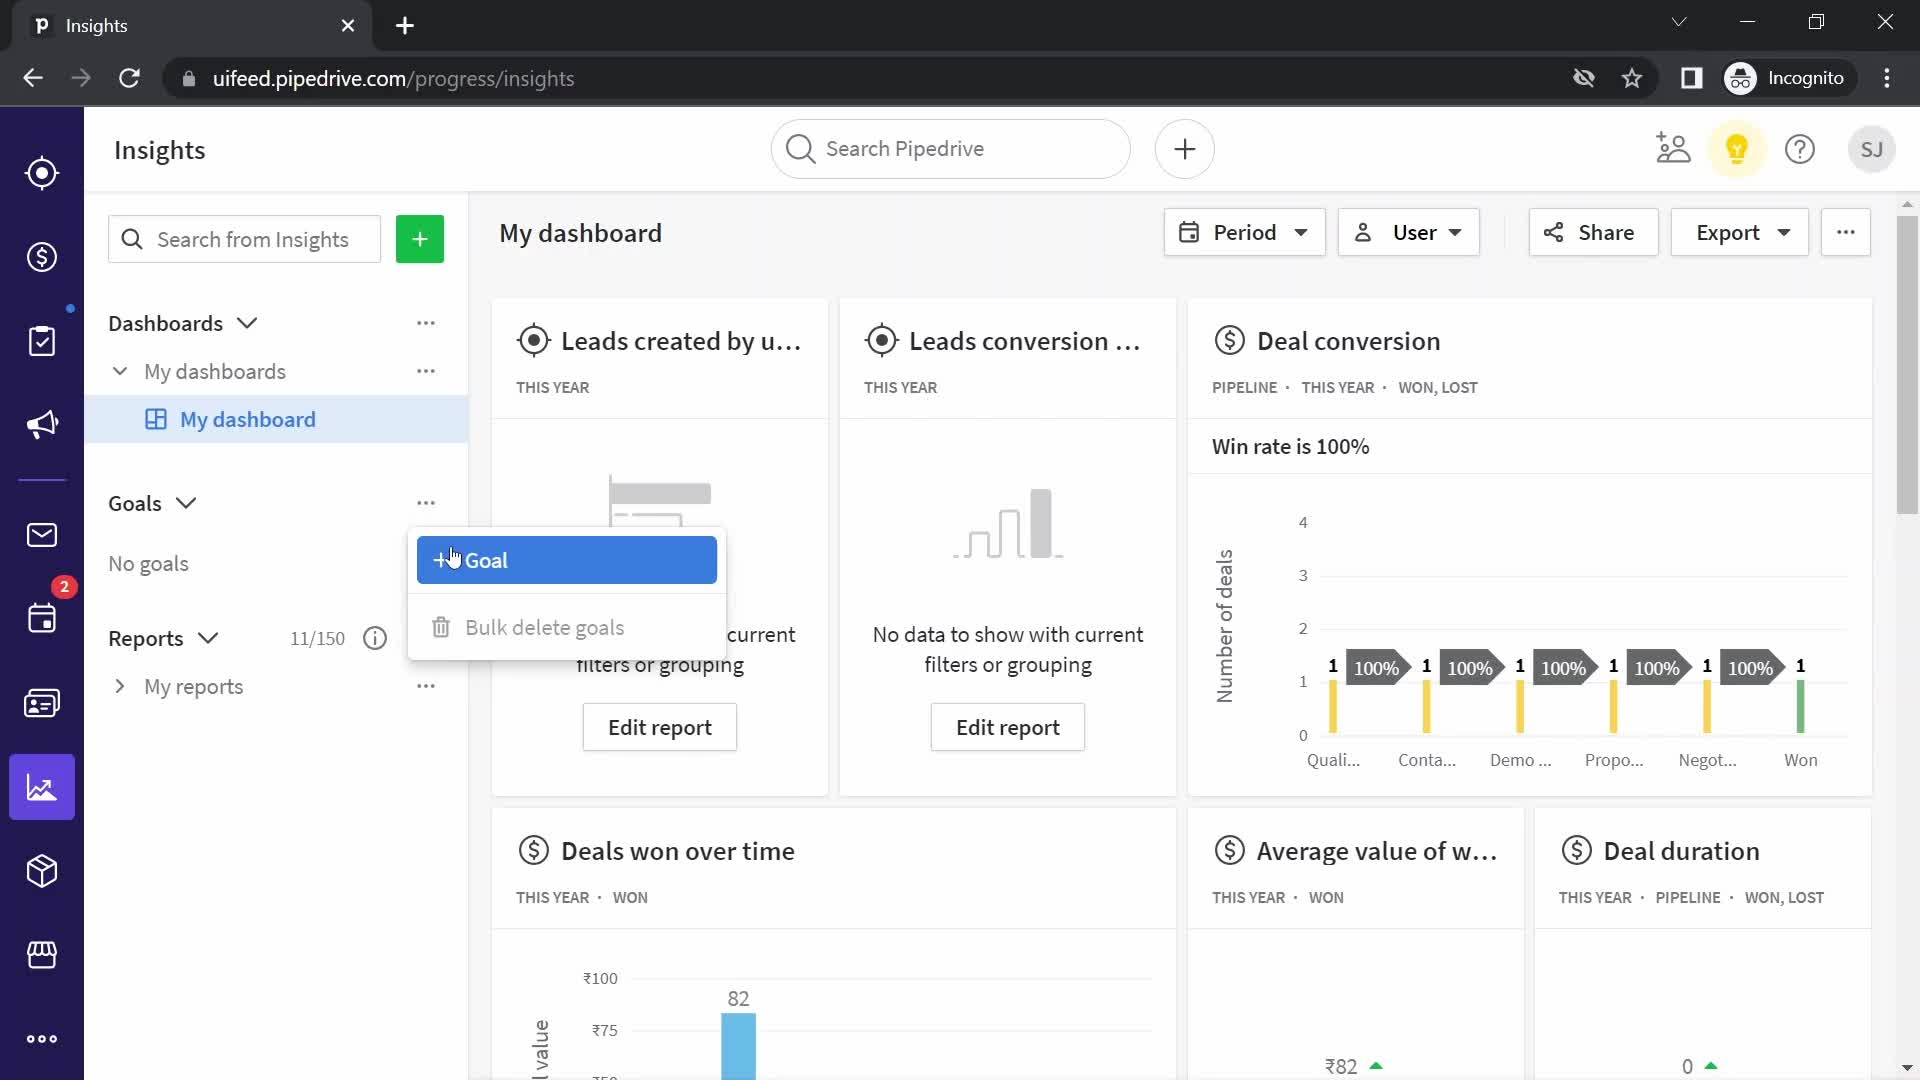The image size is (1920, 1080).
Task: Click the 'Win rate is 100%' text
Action: pyautogui.click(x=1290, y=446)
